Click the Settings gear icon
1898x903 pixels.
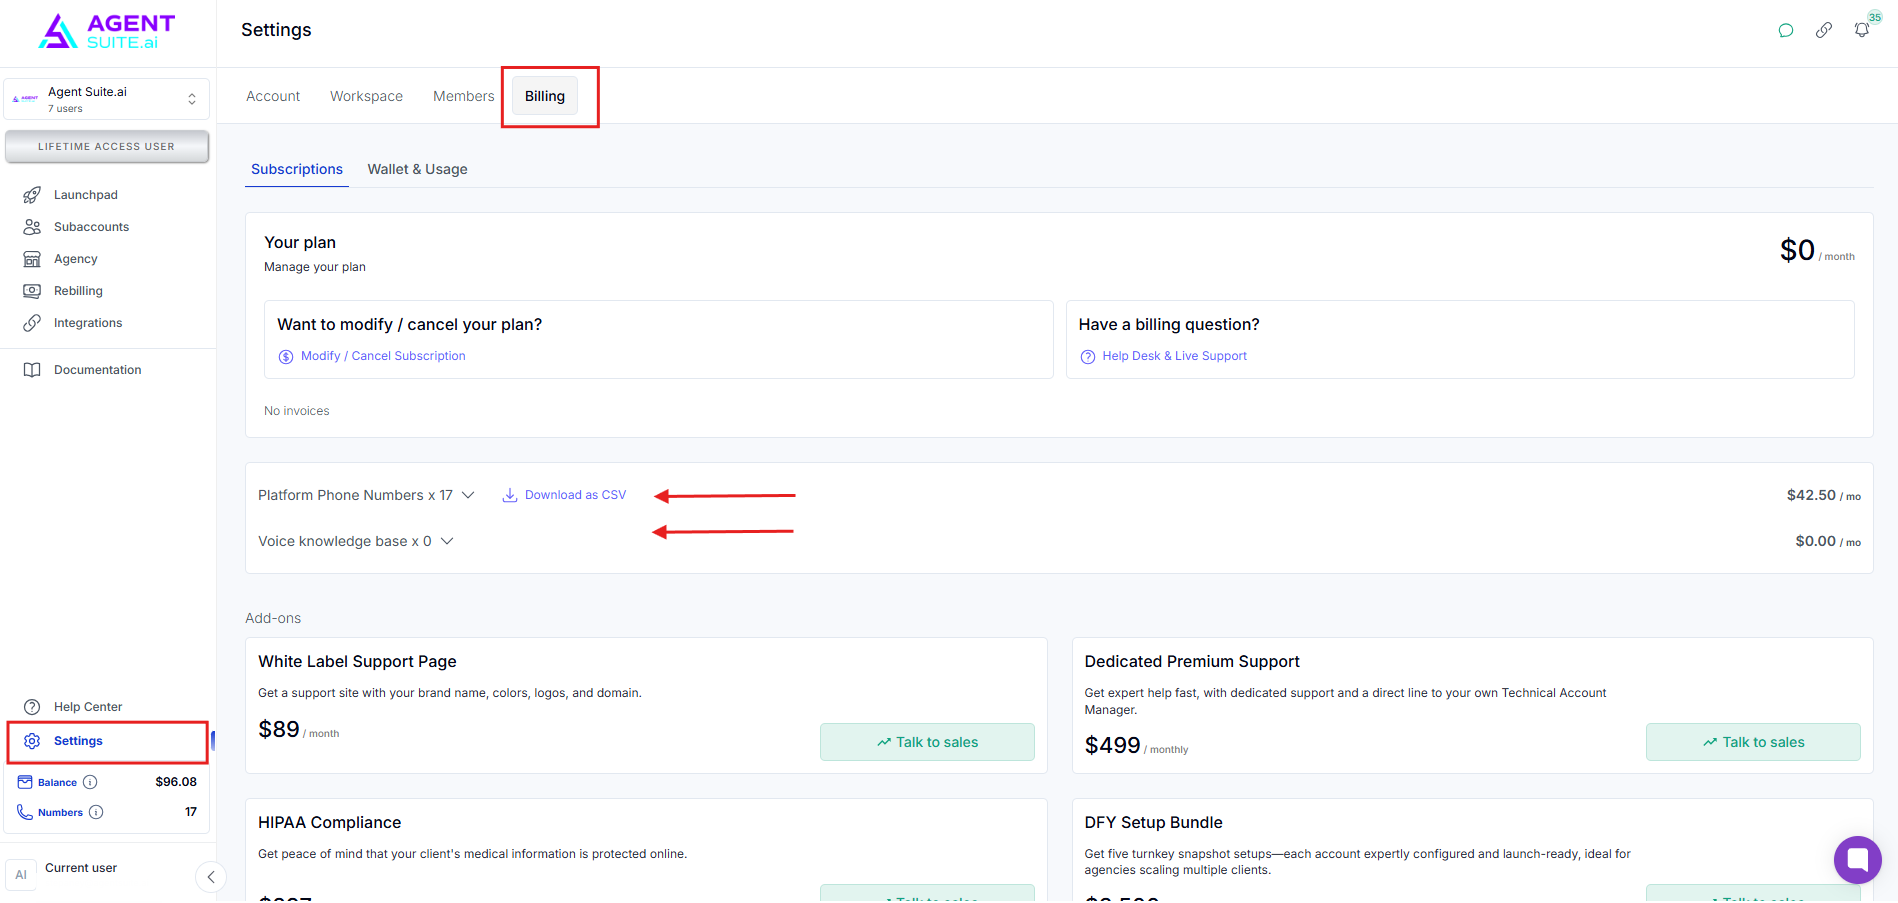tap(32, 741)
